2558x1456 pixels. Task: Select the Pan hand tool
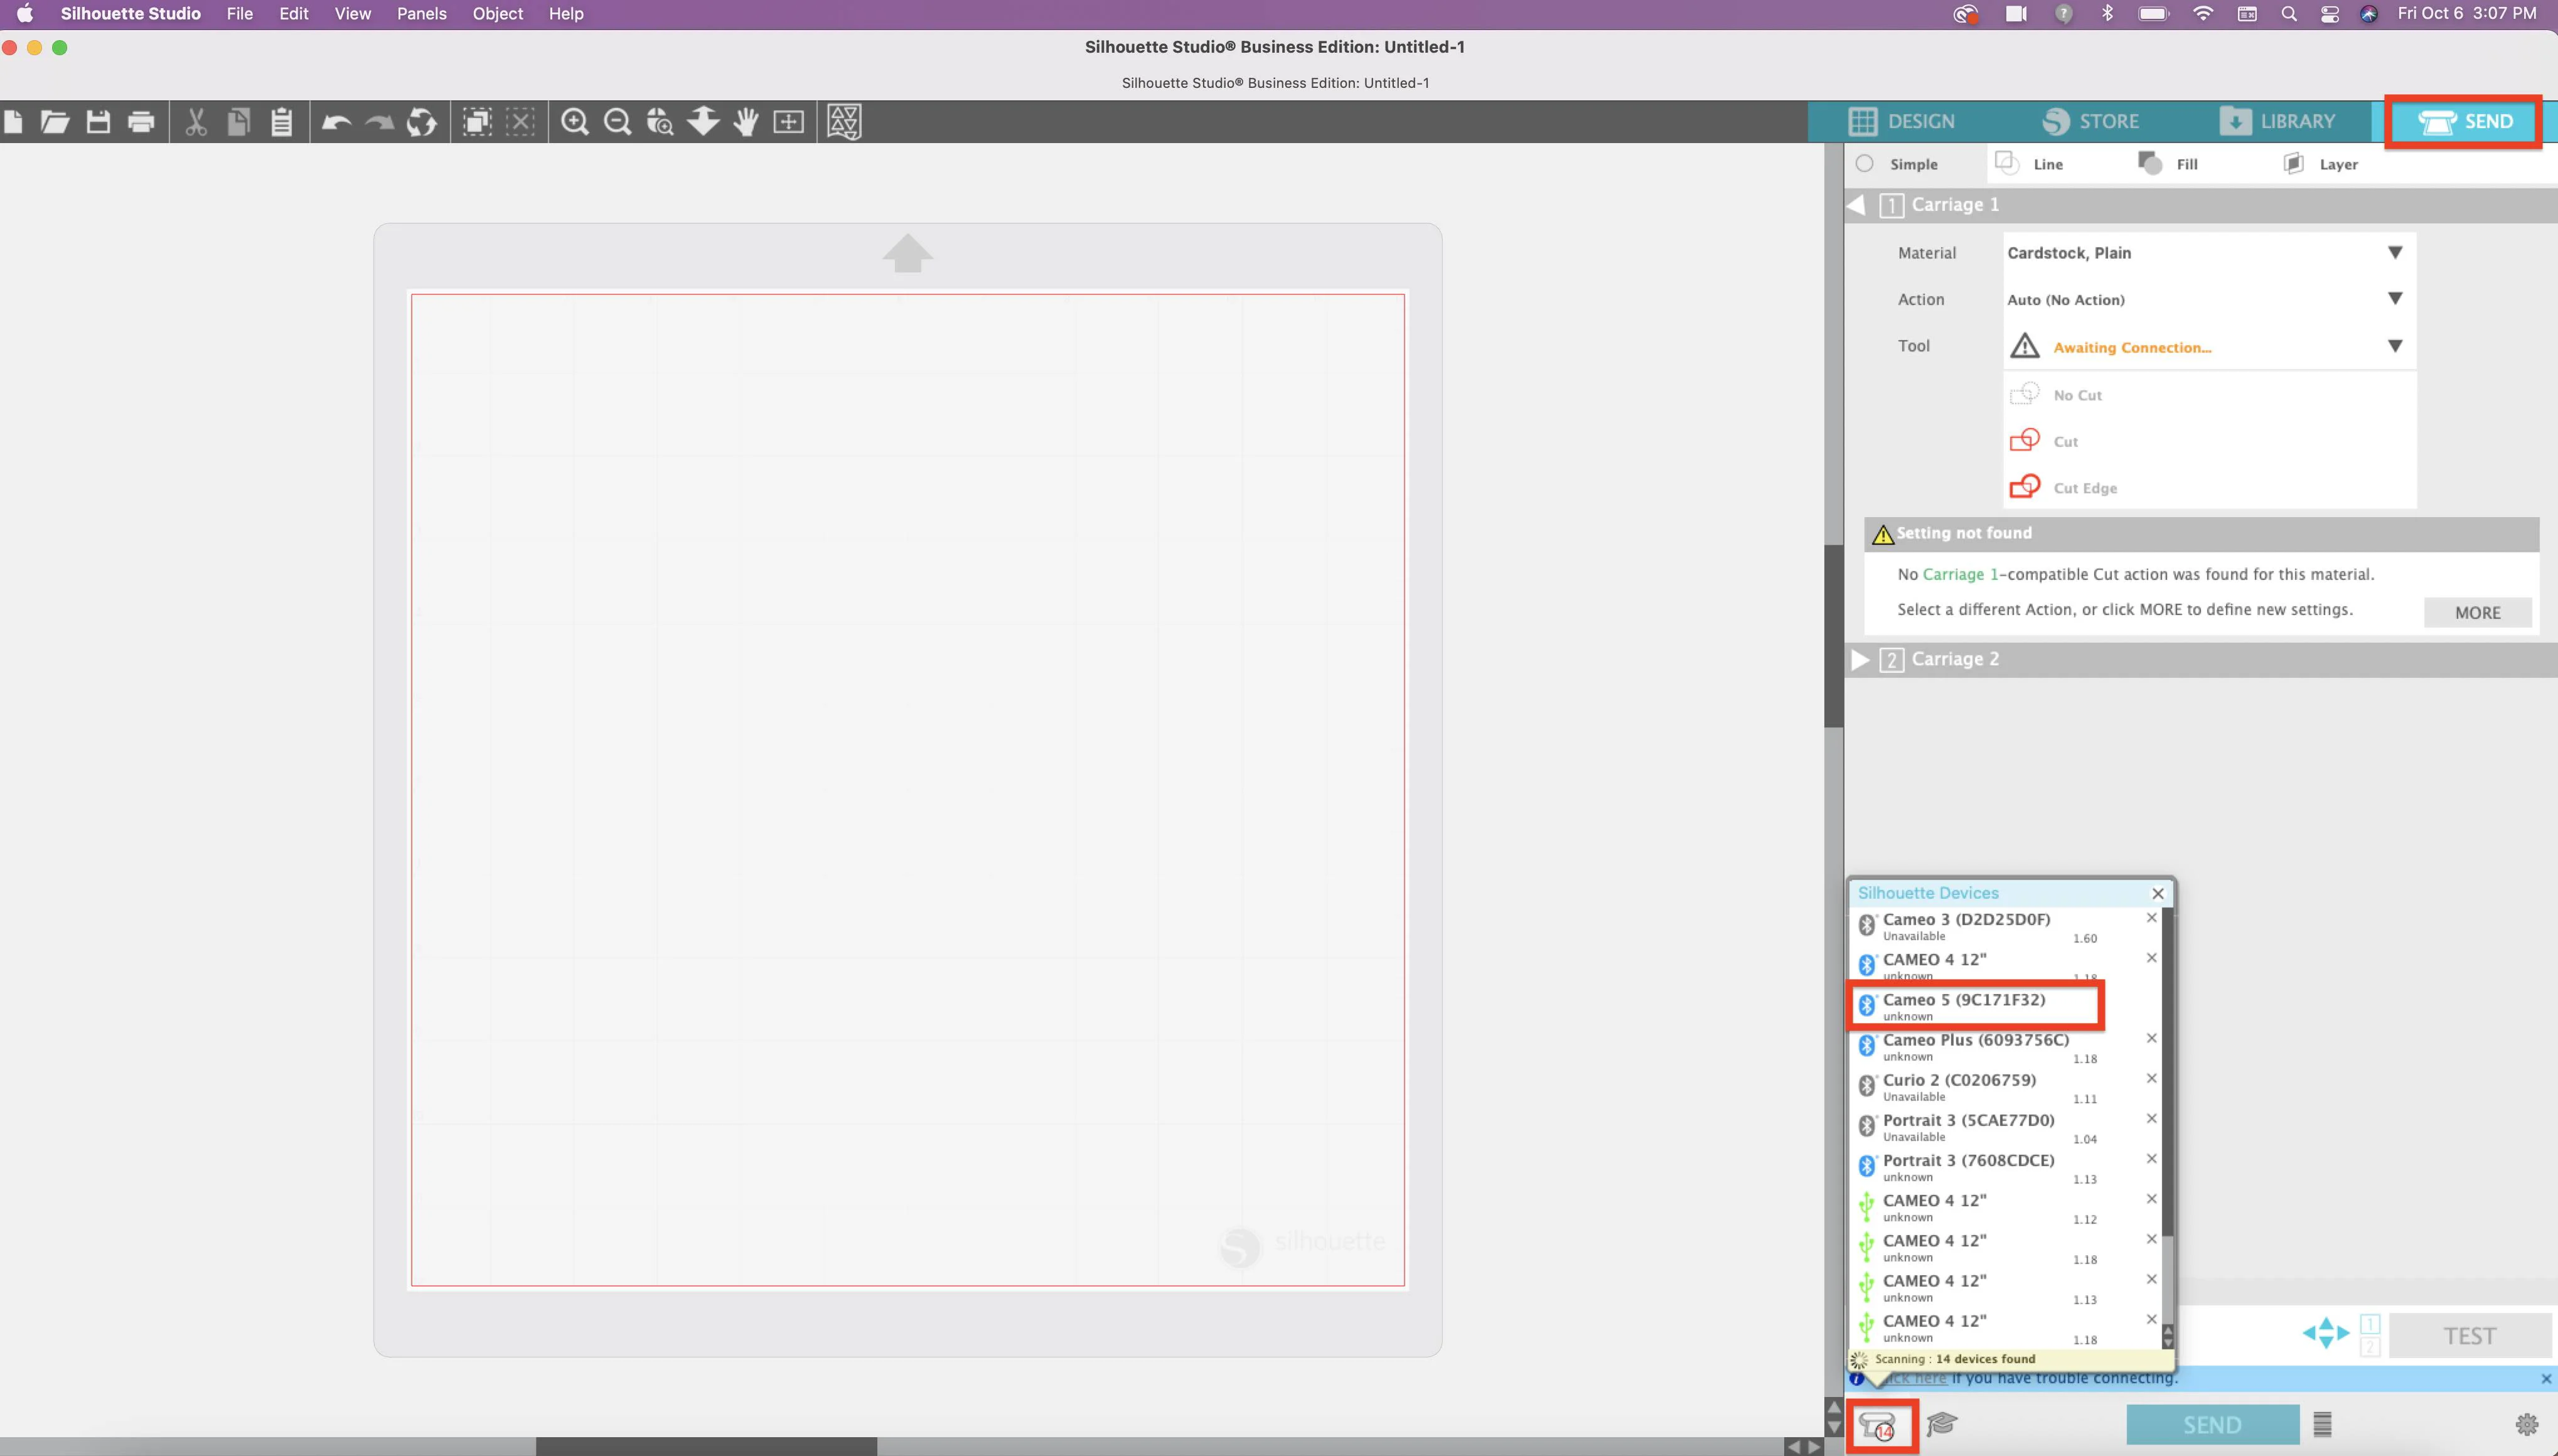point(746,122)
